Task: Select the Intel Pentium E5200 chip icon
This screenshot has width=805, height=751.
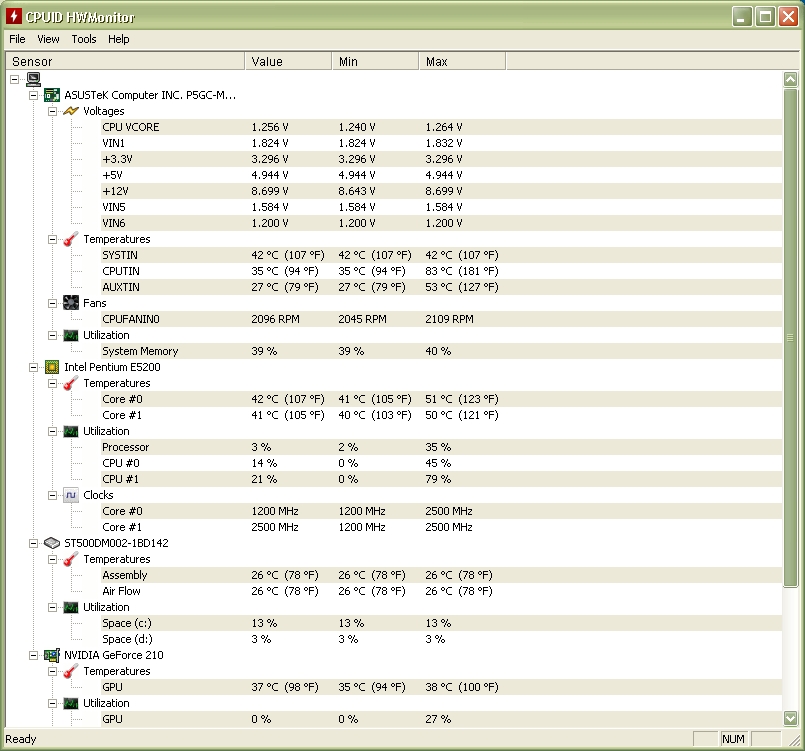Action: pos(52,367)
